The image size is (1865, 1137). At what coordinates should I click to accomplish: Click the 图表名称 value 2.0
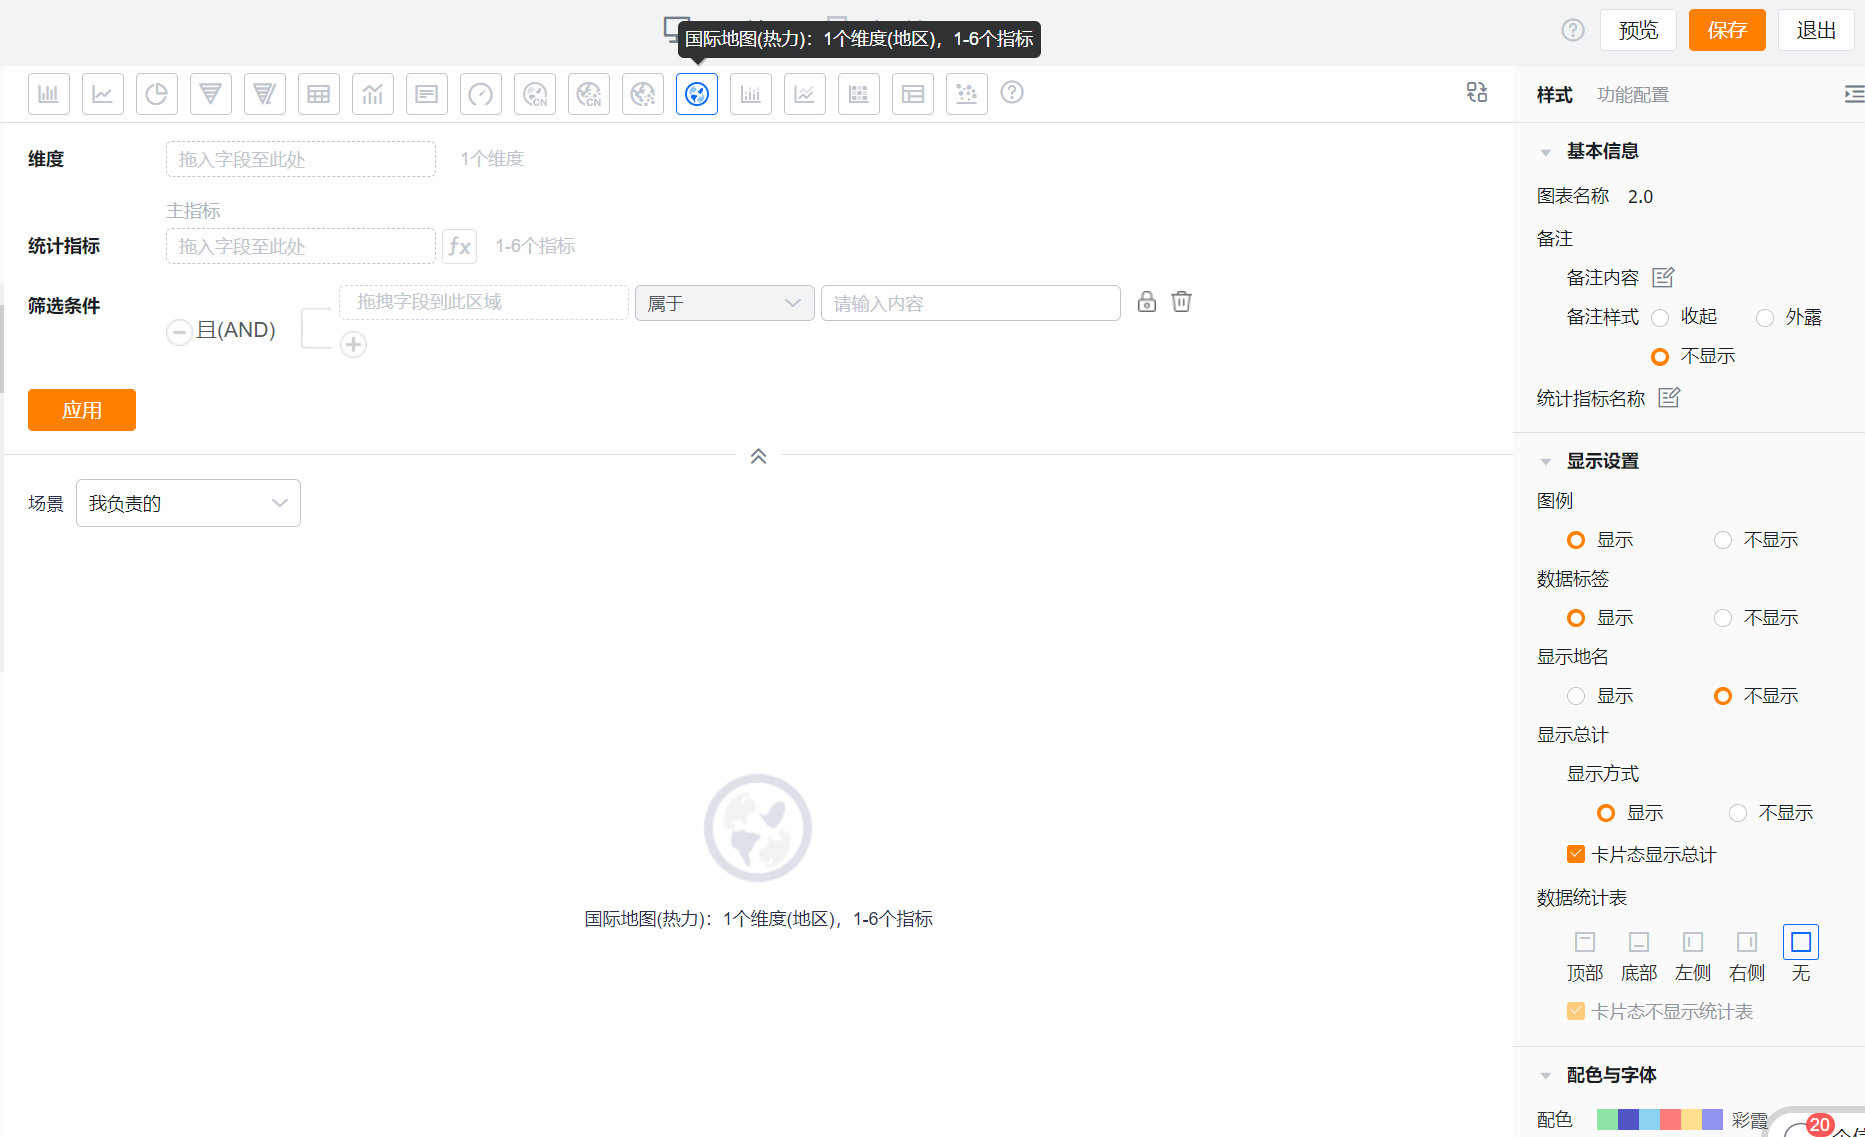1640,197
